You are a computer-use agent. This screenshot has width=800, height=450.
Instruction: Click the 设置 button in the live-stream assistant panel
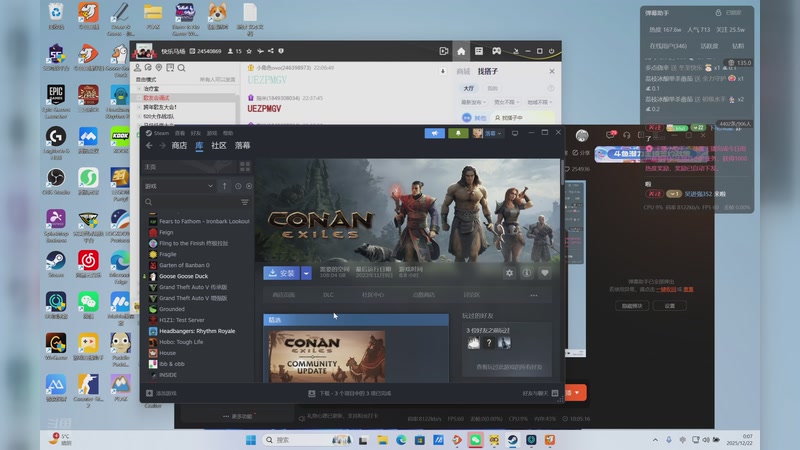tap(669, 306)
